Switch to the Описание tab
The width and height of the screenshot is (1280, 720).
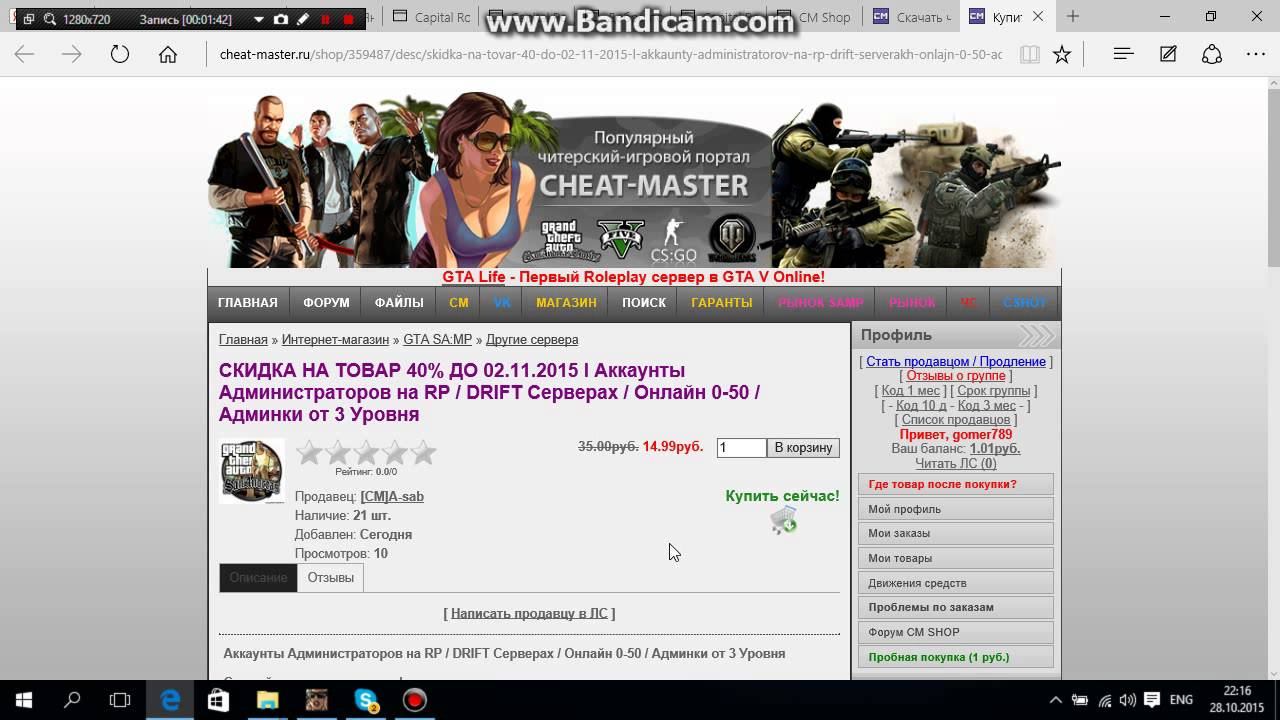[x=258, y=578]
